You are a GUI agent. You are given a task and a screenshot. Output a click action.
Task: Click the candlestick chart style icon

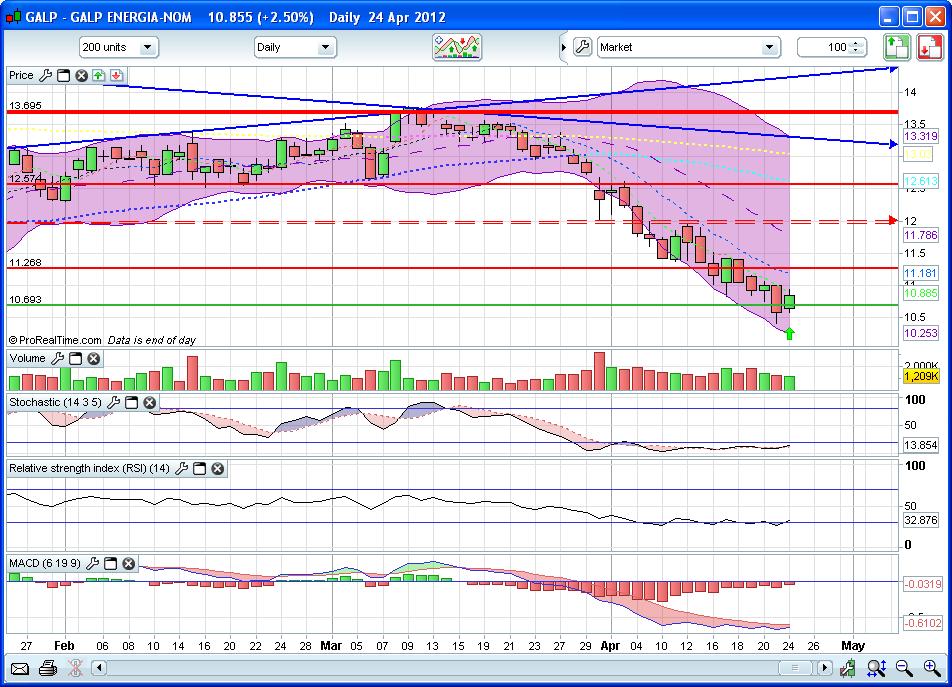pos(848,669)
